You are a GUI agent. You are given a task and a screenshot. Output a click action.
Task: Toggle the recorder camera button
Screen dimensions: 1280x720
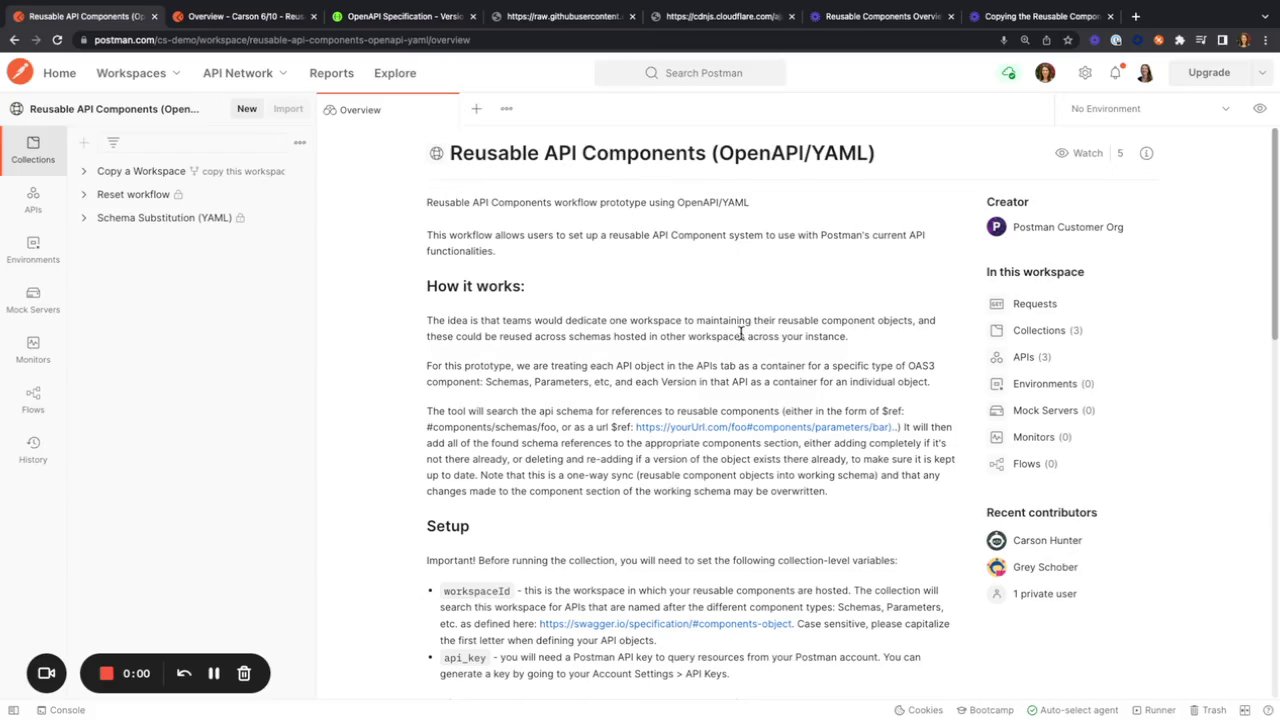(46, 673)
